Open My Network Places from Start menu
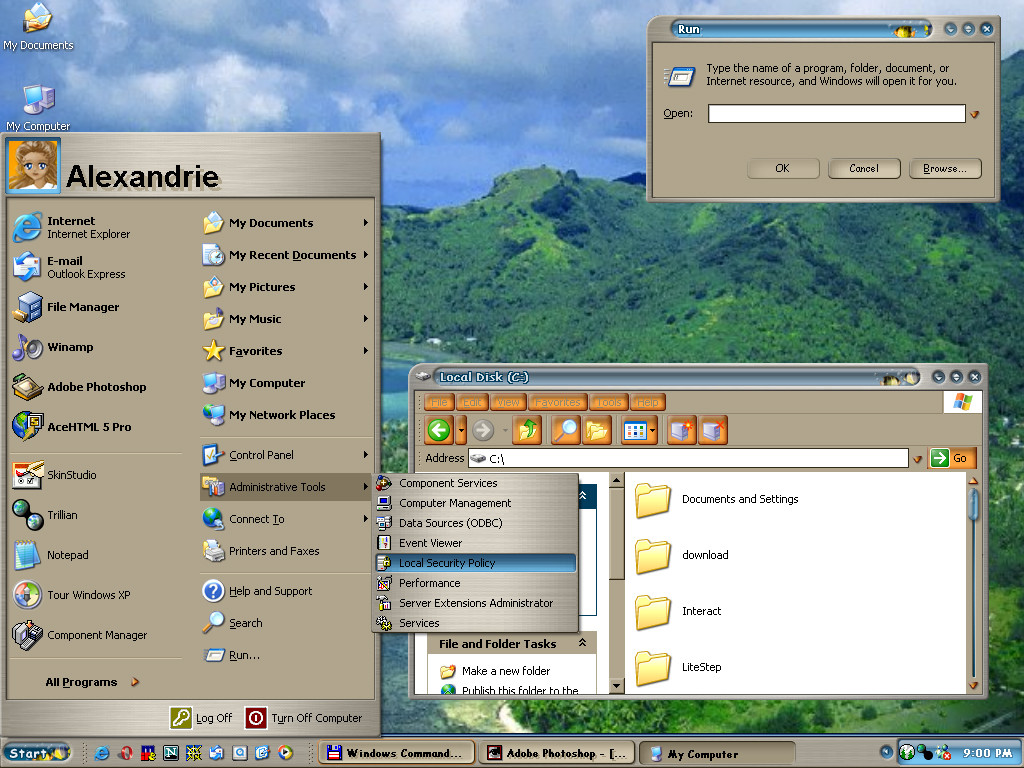 point(269,415)
